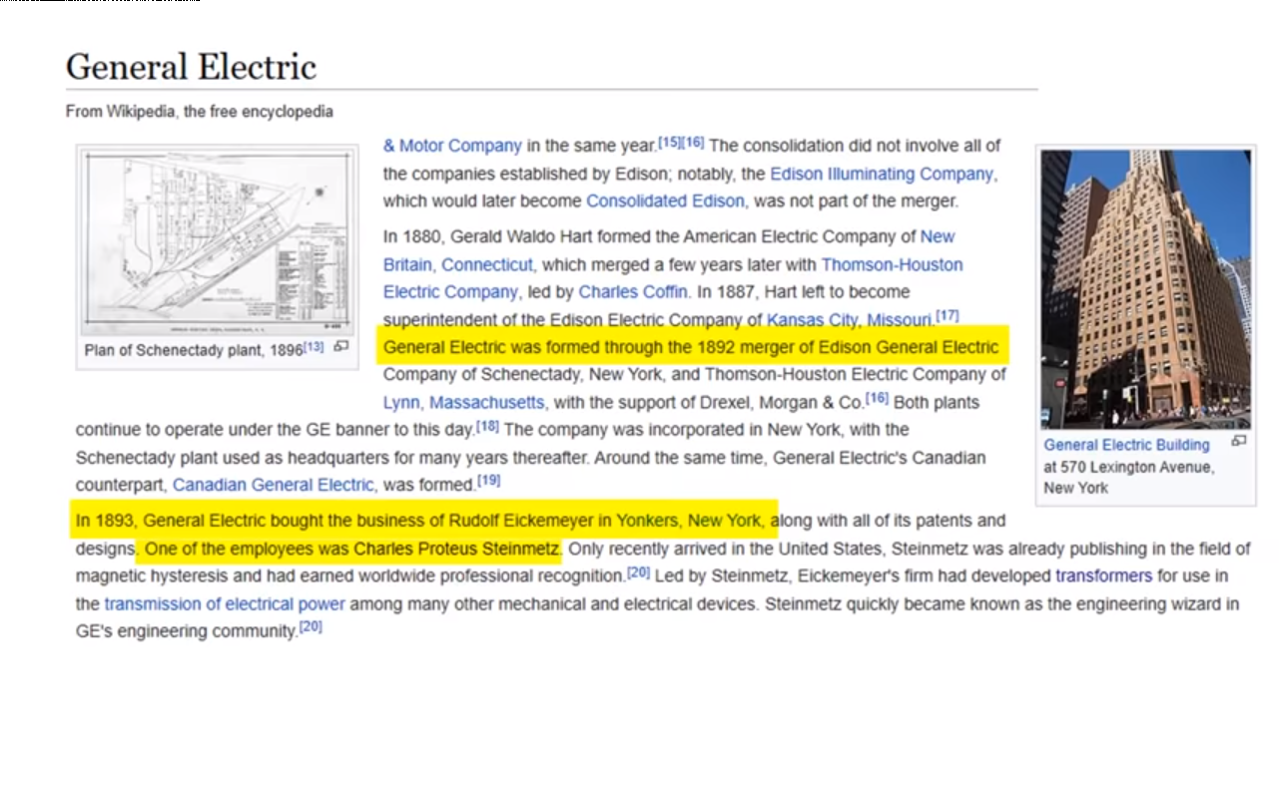This screenshot has height=800, width=1280.
Task: Jump to citation [18]
Action: pos(488,426)
